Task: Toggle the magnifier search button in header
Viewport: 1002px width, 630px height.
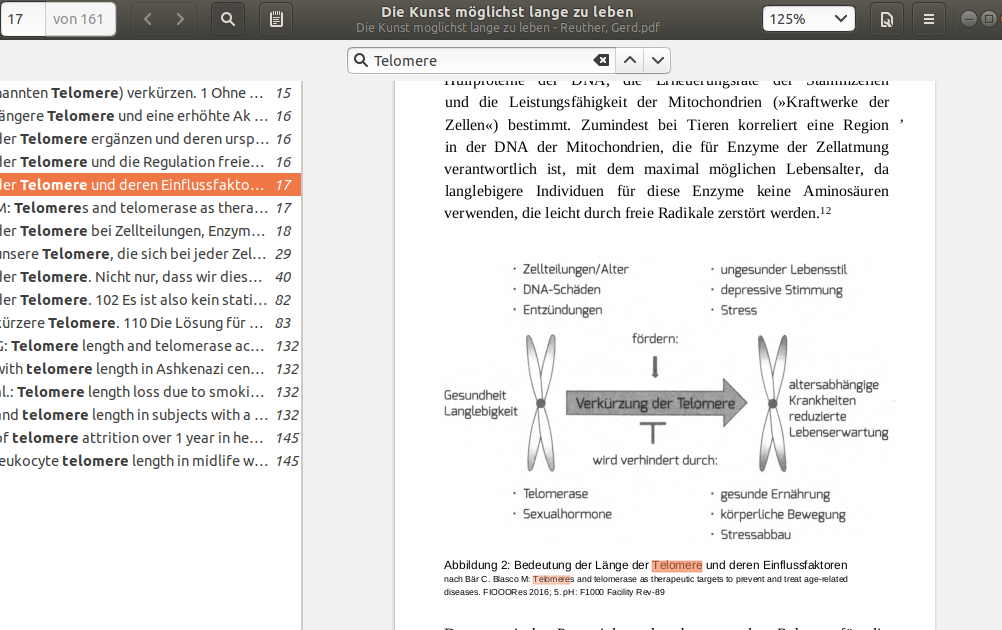Action: point(228,19)
